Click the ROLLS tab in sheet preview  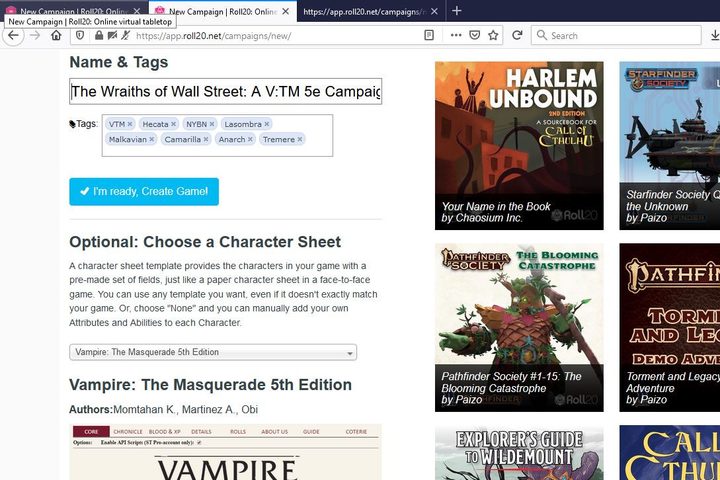tap(238, 432)
